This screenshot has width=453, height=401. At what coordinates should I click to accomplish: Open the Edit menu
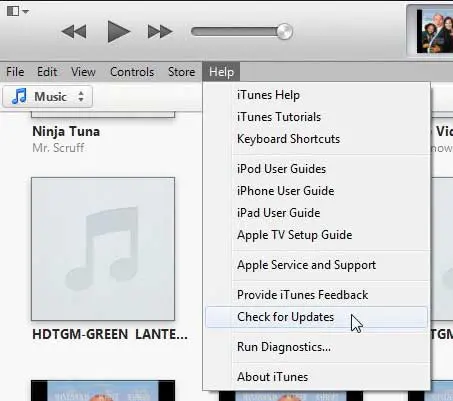[47, 72]
